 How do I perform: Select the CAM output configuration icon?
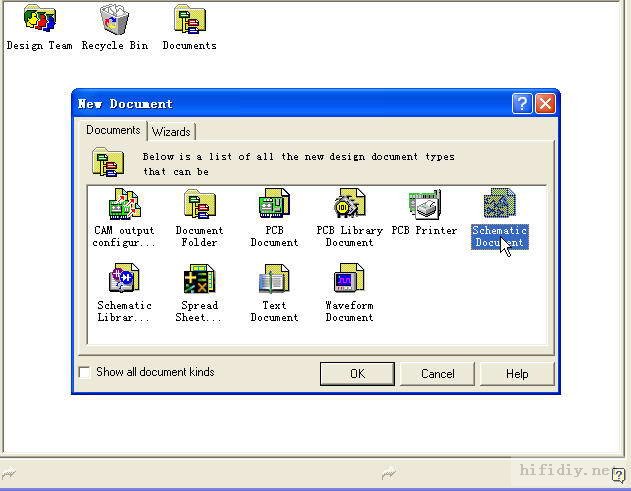tap(124, 205)
